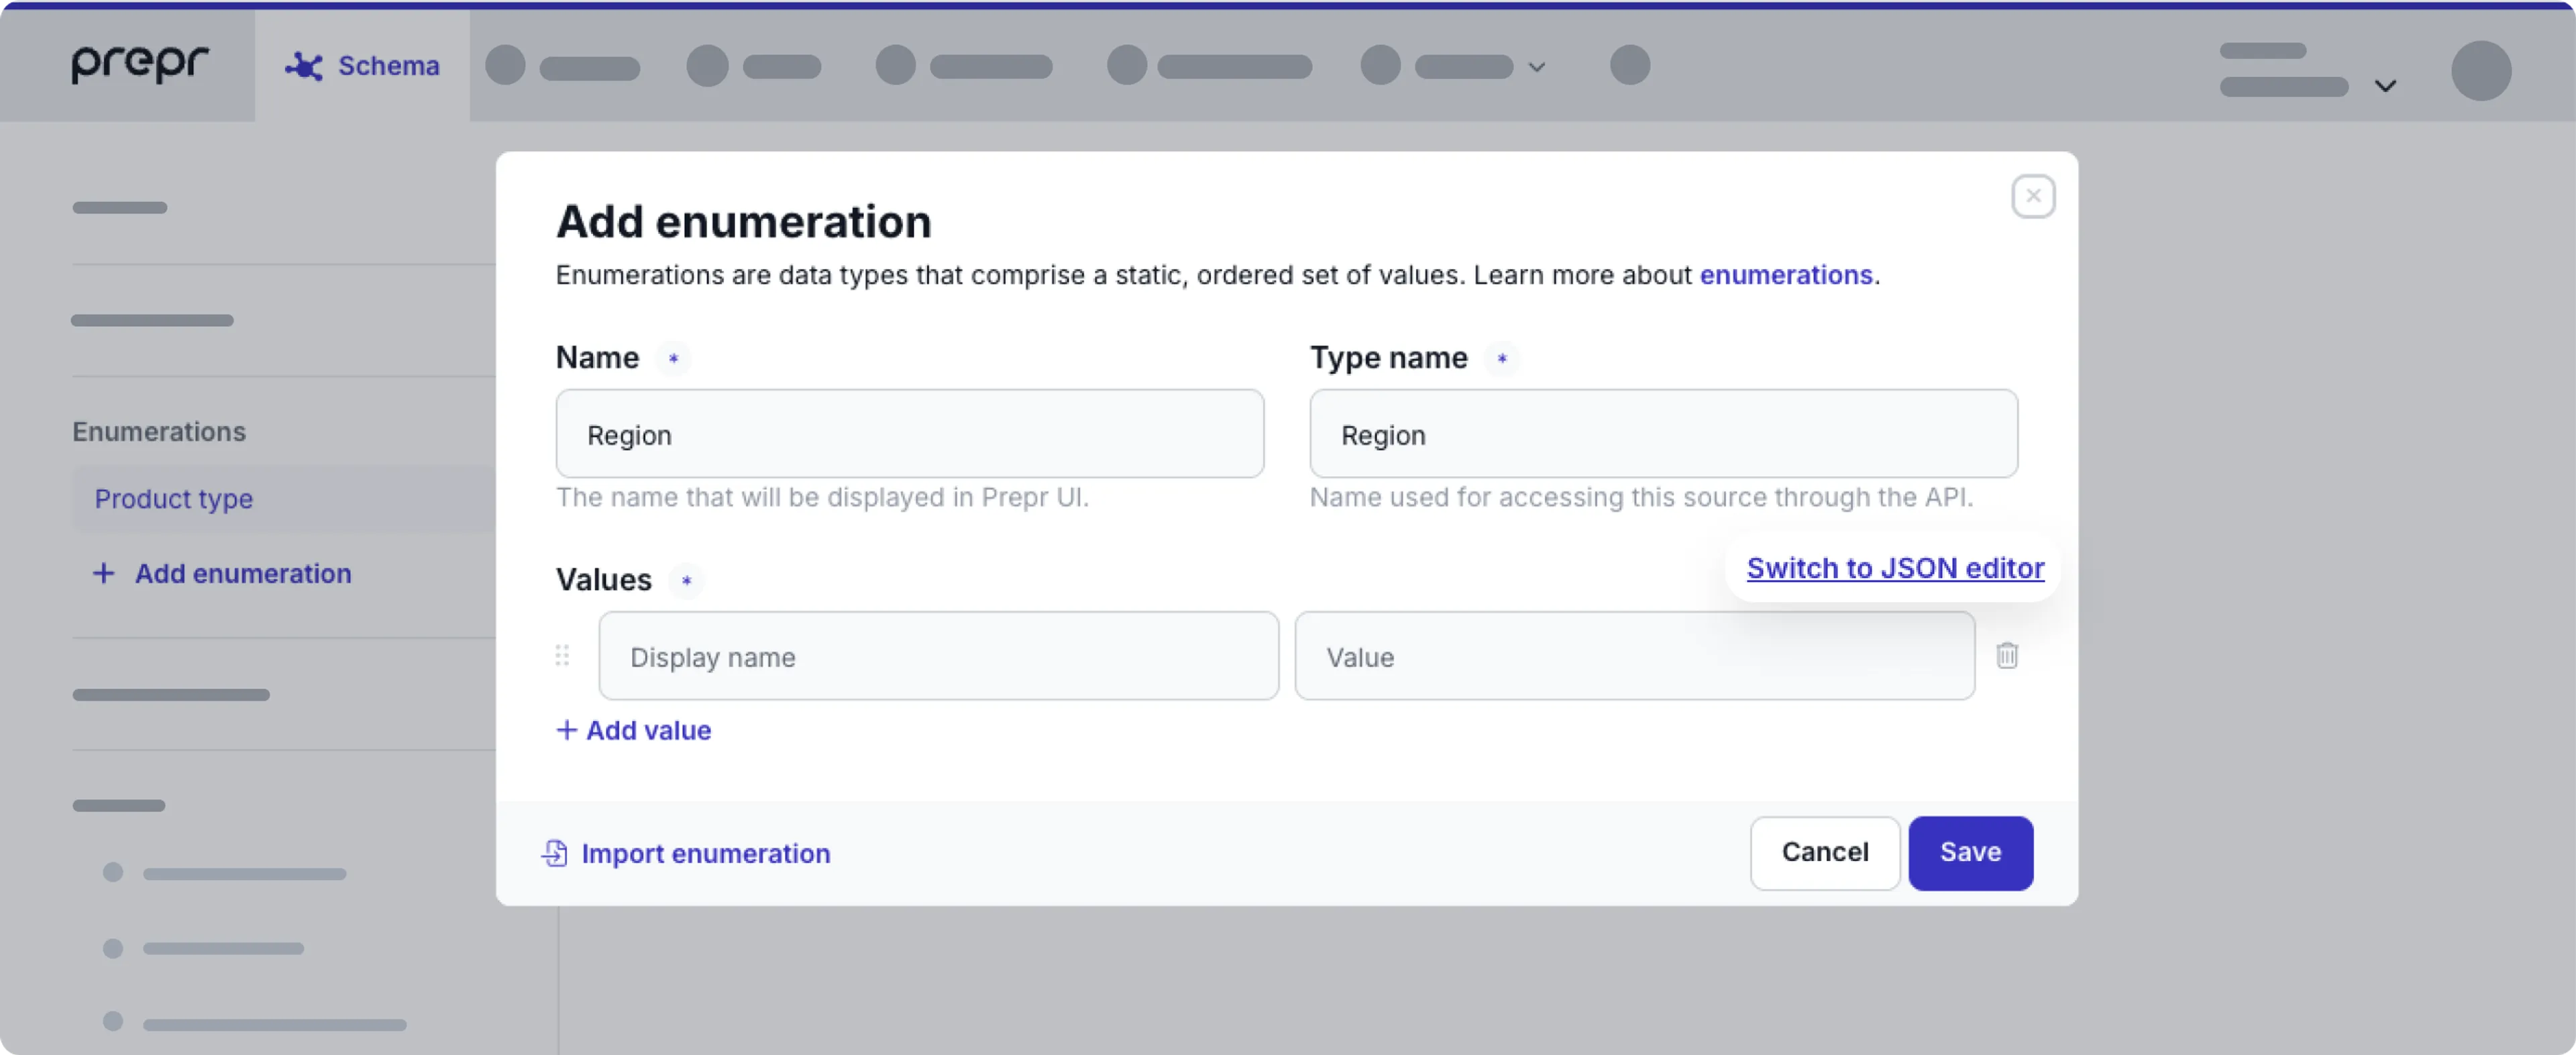Image resolution: width=2576 pixels, height=1055 pixels.
Task: Close the Add enumeration dialog
Action: pos(2033,196)
